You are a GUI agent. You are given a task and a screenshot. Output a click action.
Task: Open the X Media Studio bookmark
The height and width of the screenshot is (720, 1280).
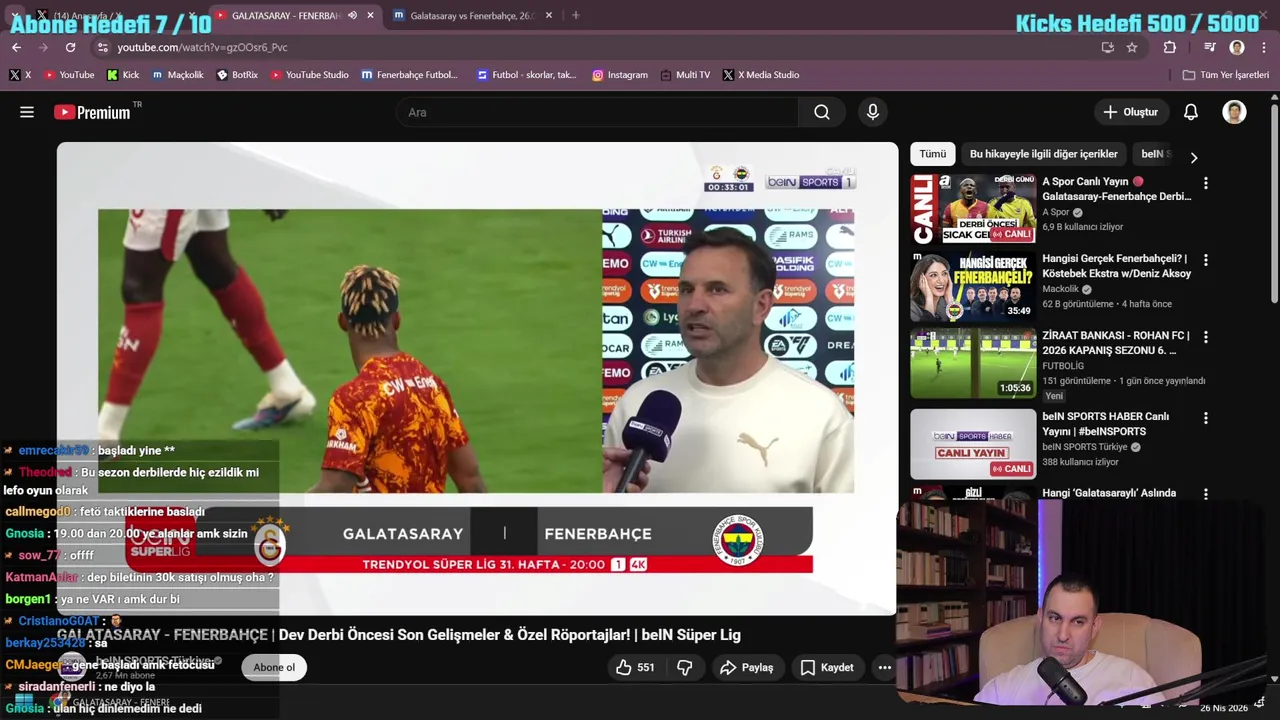point(761,75)
